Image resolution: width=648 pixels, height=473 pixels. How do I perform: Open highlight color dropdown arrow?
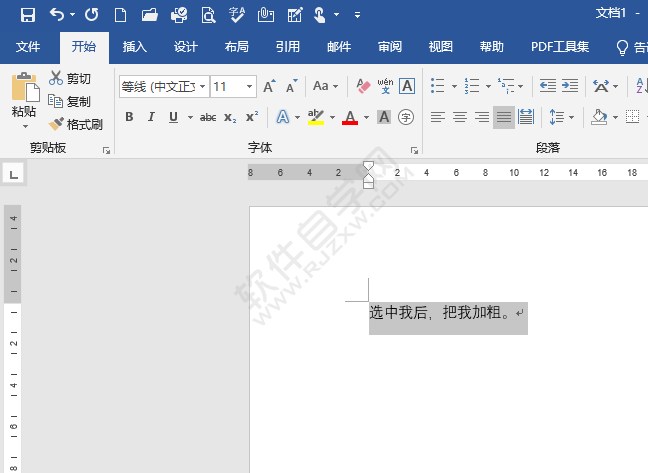[332, 117]
